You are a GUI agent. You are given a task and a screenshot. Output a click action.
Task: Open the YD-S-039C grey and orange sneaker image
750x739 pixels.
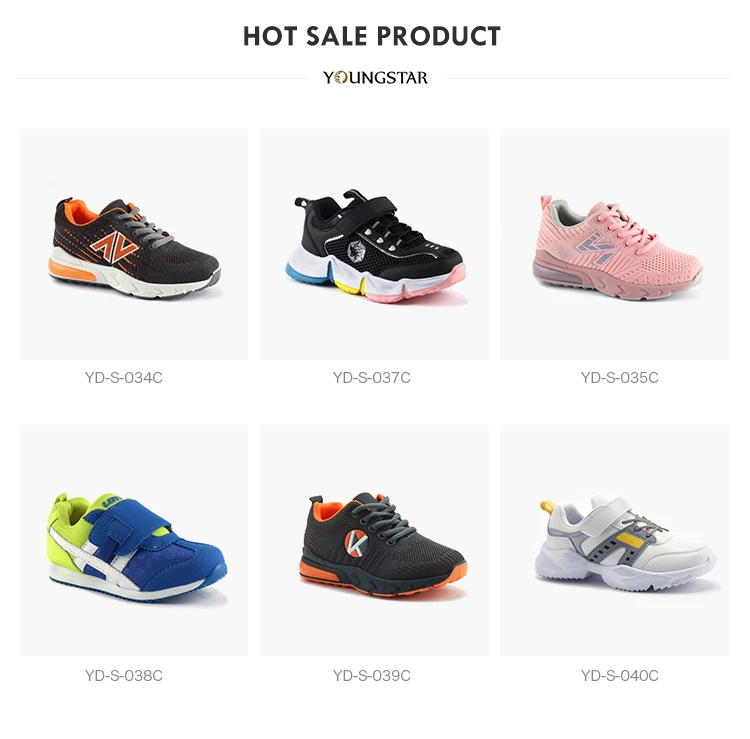pos(375,540)
